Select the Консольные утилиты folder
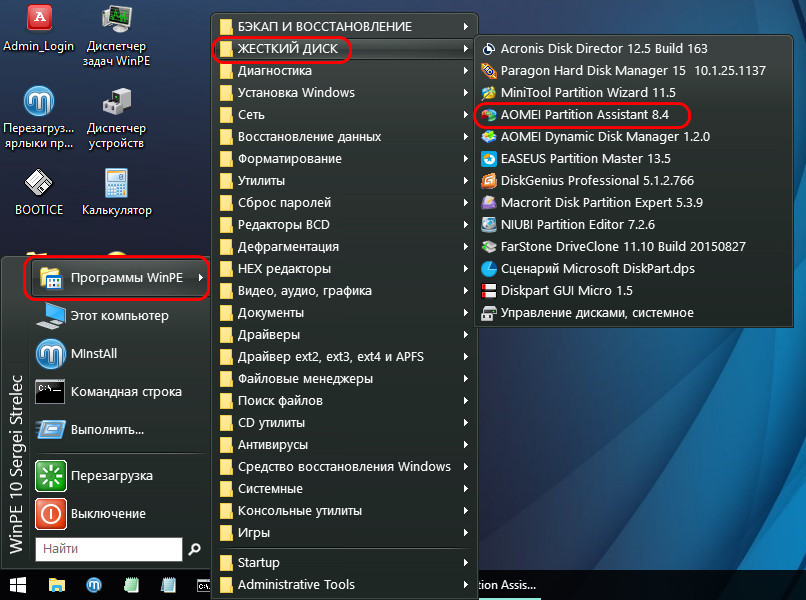Viewport: 806px width, 600px height. (x=344, y=511)
